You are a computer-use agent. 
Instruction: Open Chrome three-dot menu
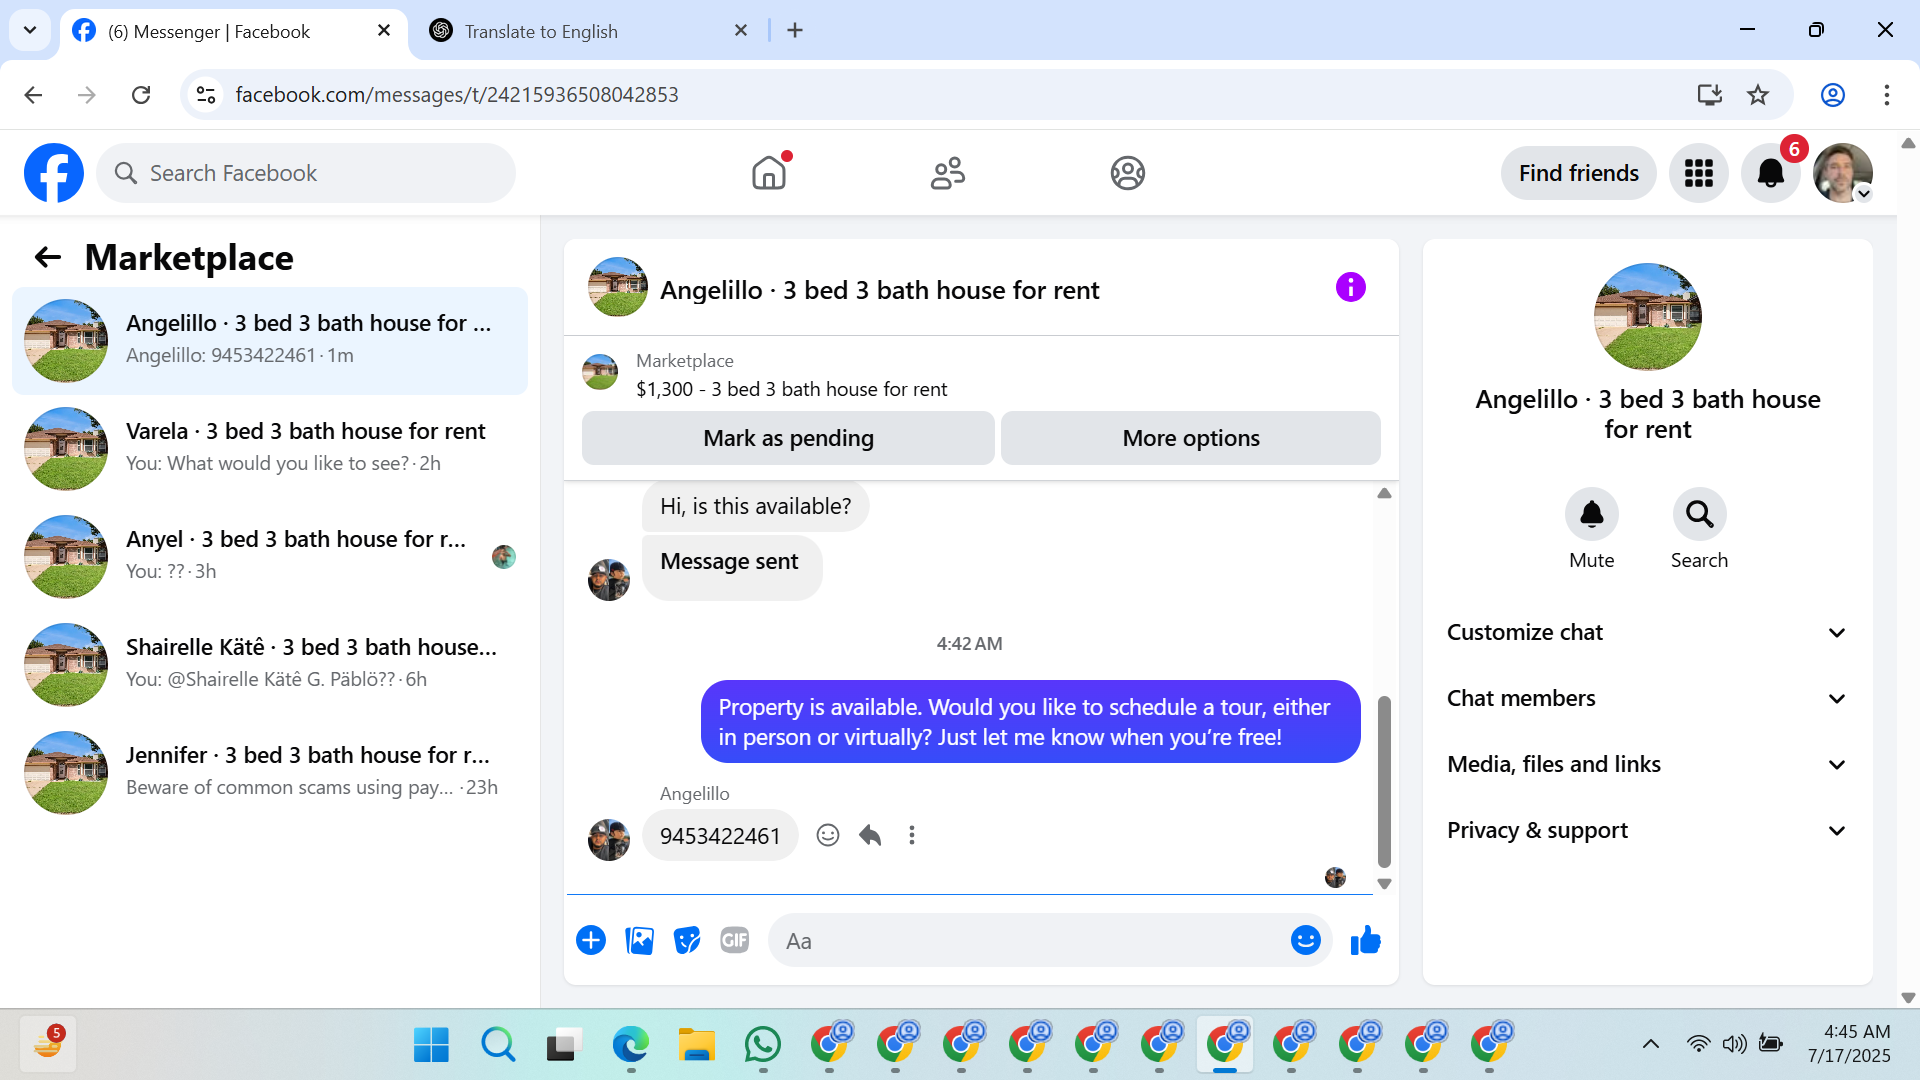tap(1886, 95)
